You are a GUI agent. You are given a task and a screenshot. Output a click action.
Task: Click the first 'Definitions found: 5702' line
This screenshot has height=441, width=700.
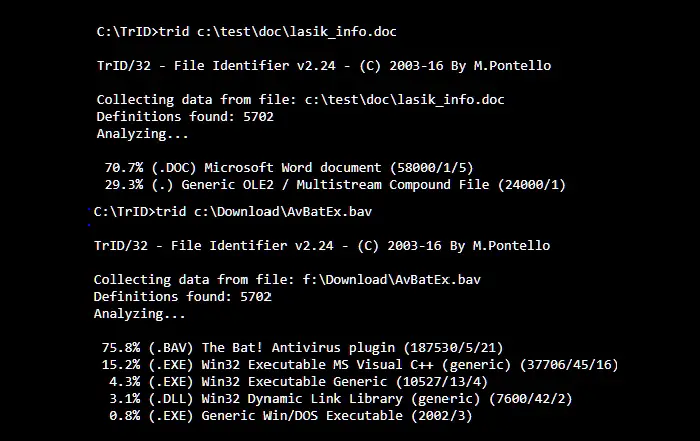click(185, 116)
